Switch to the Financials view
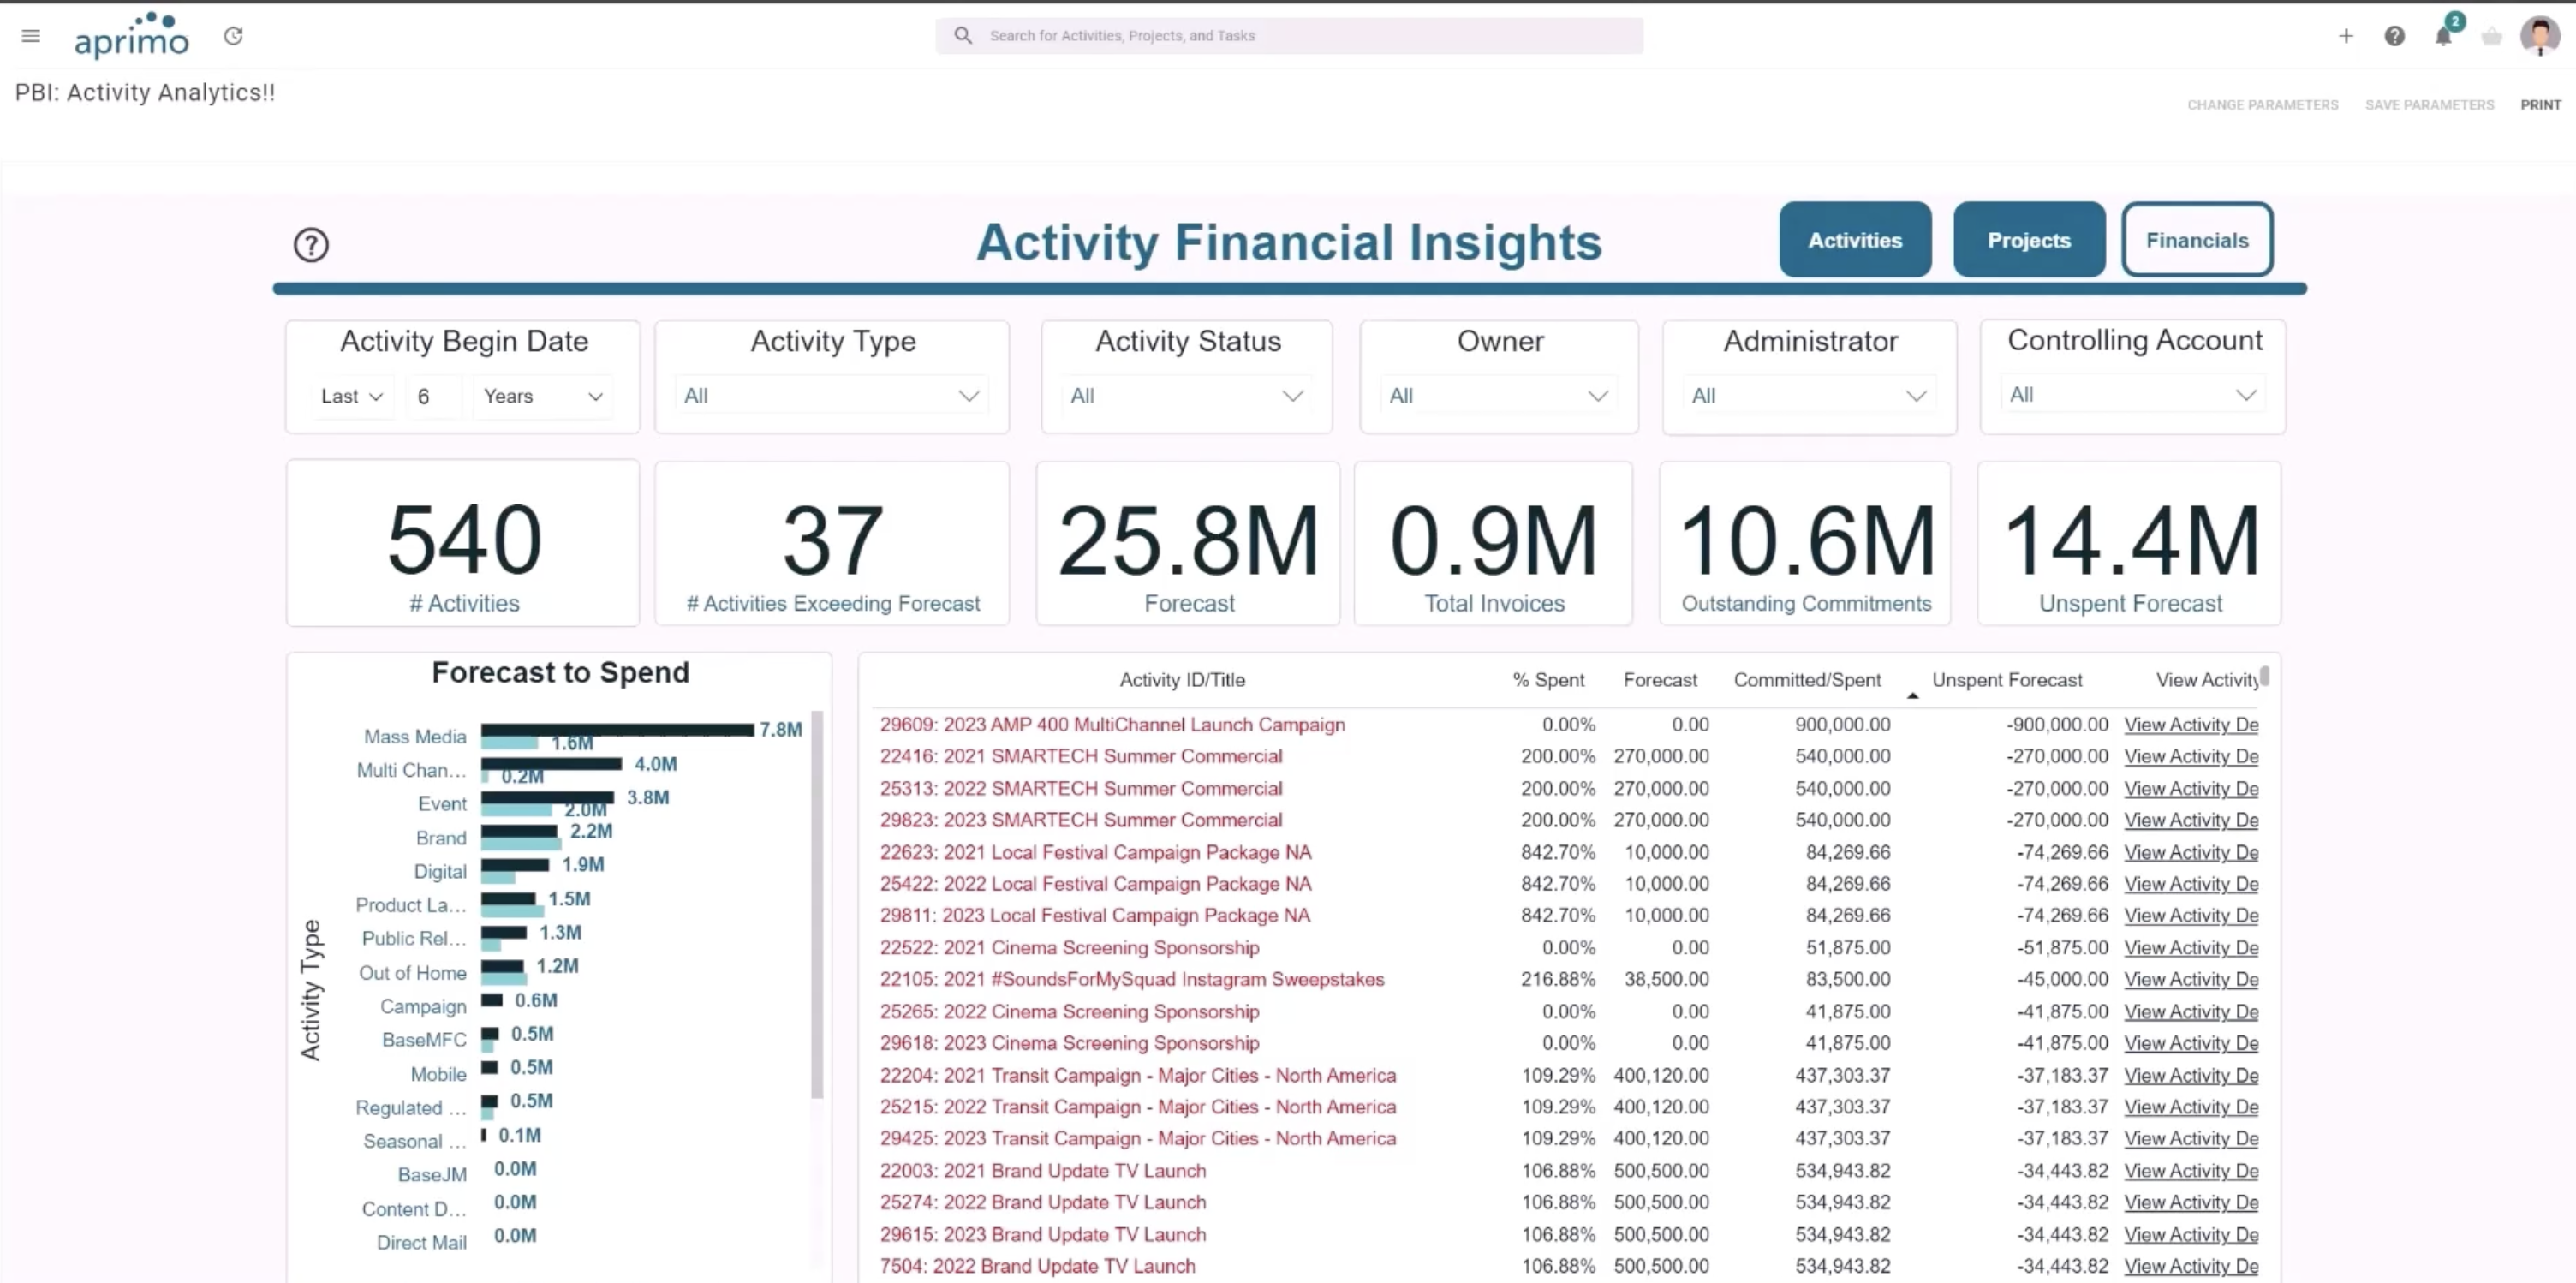 click(2196, 239)
